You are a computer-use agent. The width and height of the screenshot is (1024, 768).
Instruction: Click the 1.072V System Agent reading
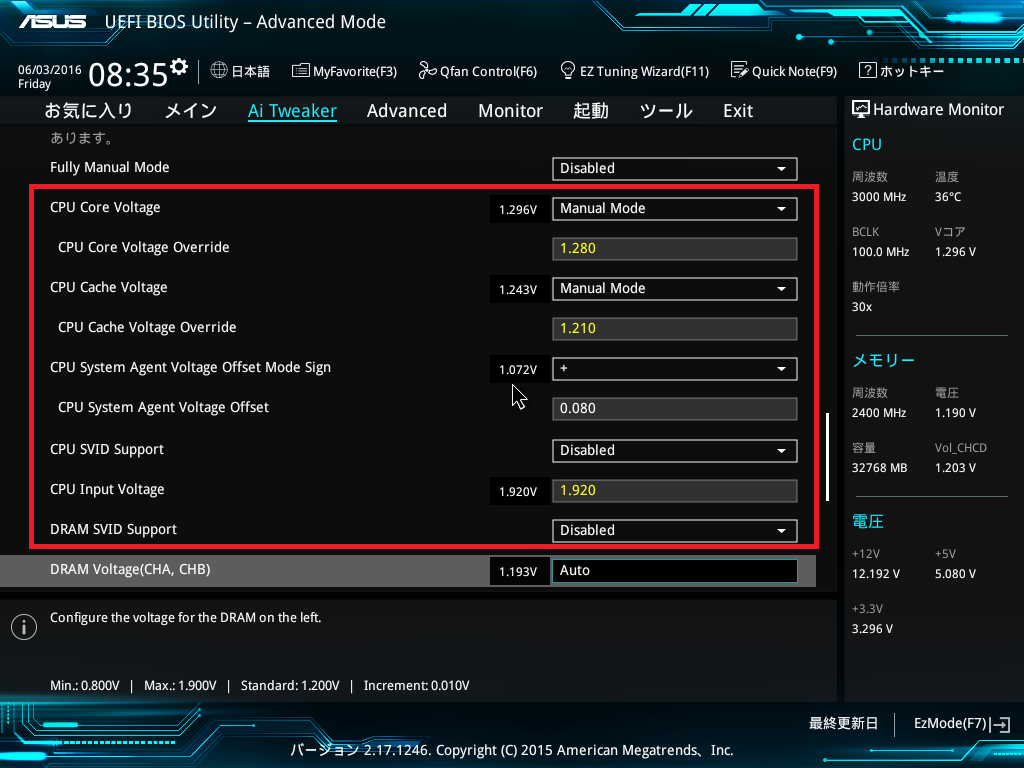(518, 370)
